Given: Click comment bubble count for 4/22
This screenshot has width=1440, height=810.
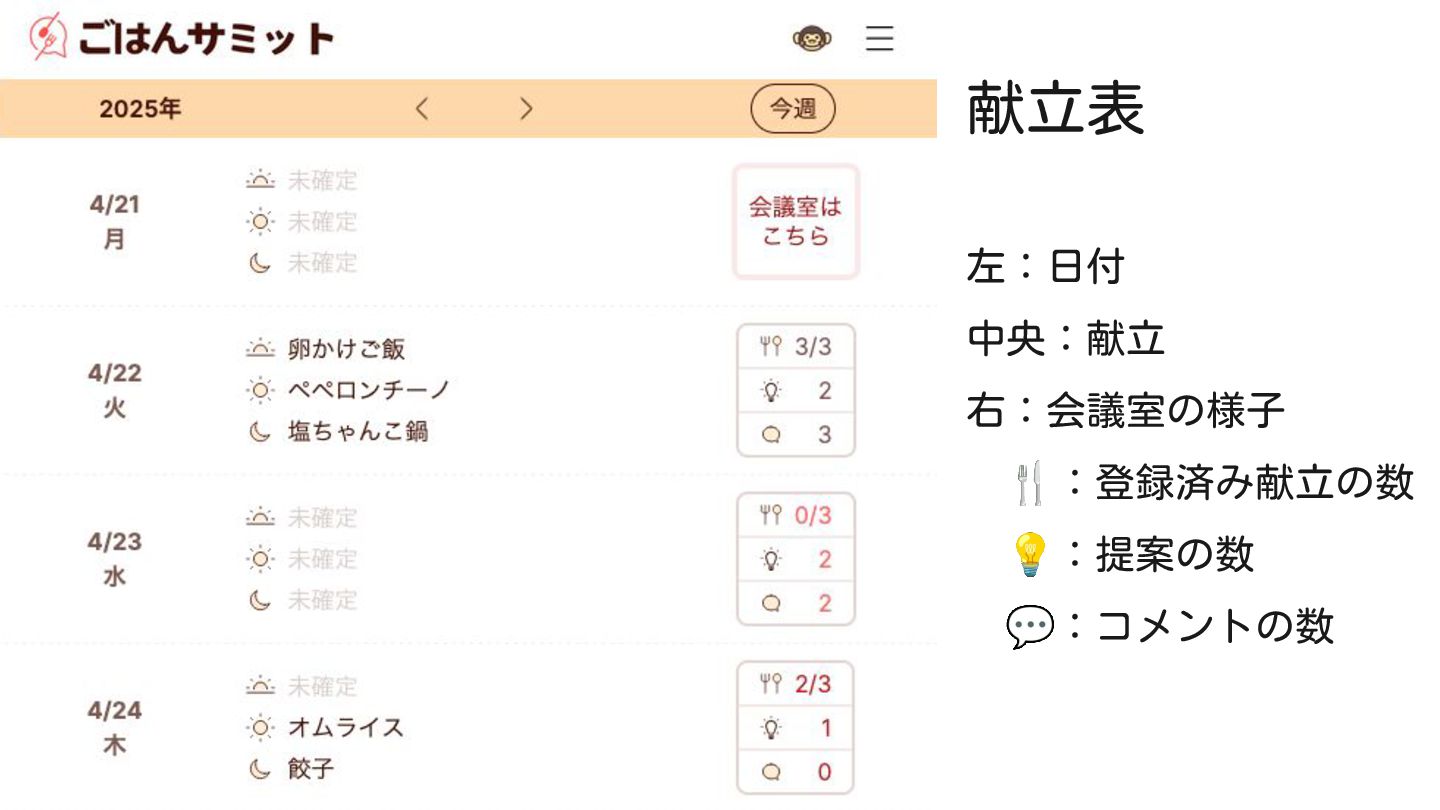Looking at the screenshot, I should point(796,435).
